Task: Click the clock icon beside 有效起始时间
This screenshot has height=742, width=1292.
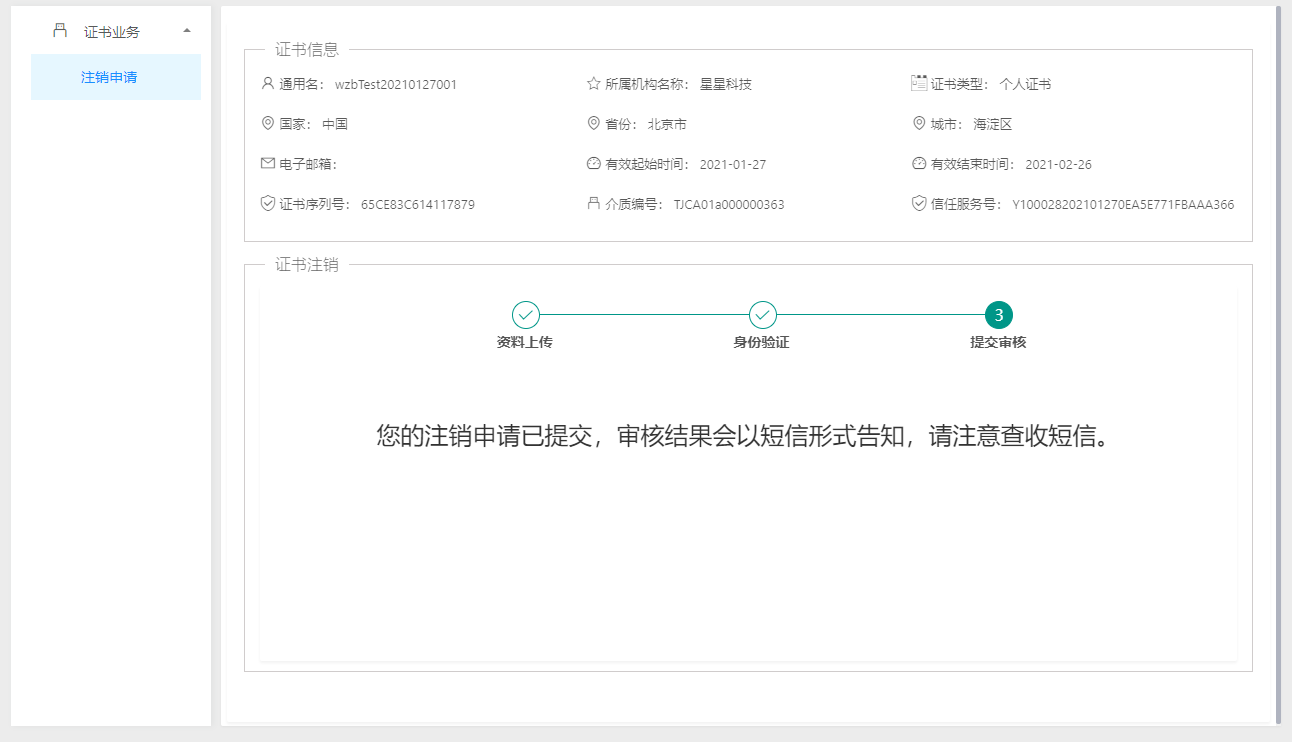Action: coord(593,164)
